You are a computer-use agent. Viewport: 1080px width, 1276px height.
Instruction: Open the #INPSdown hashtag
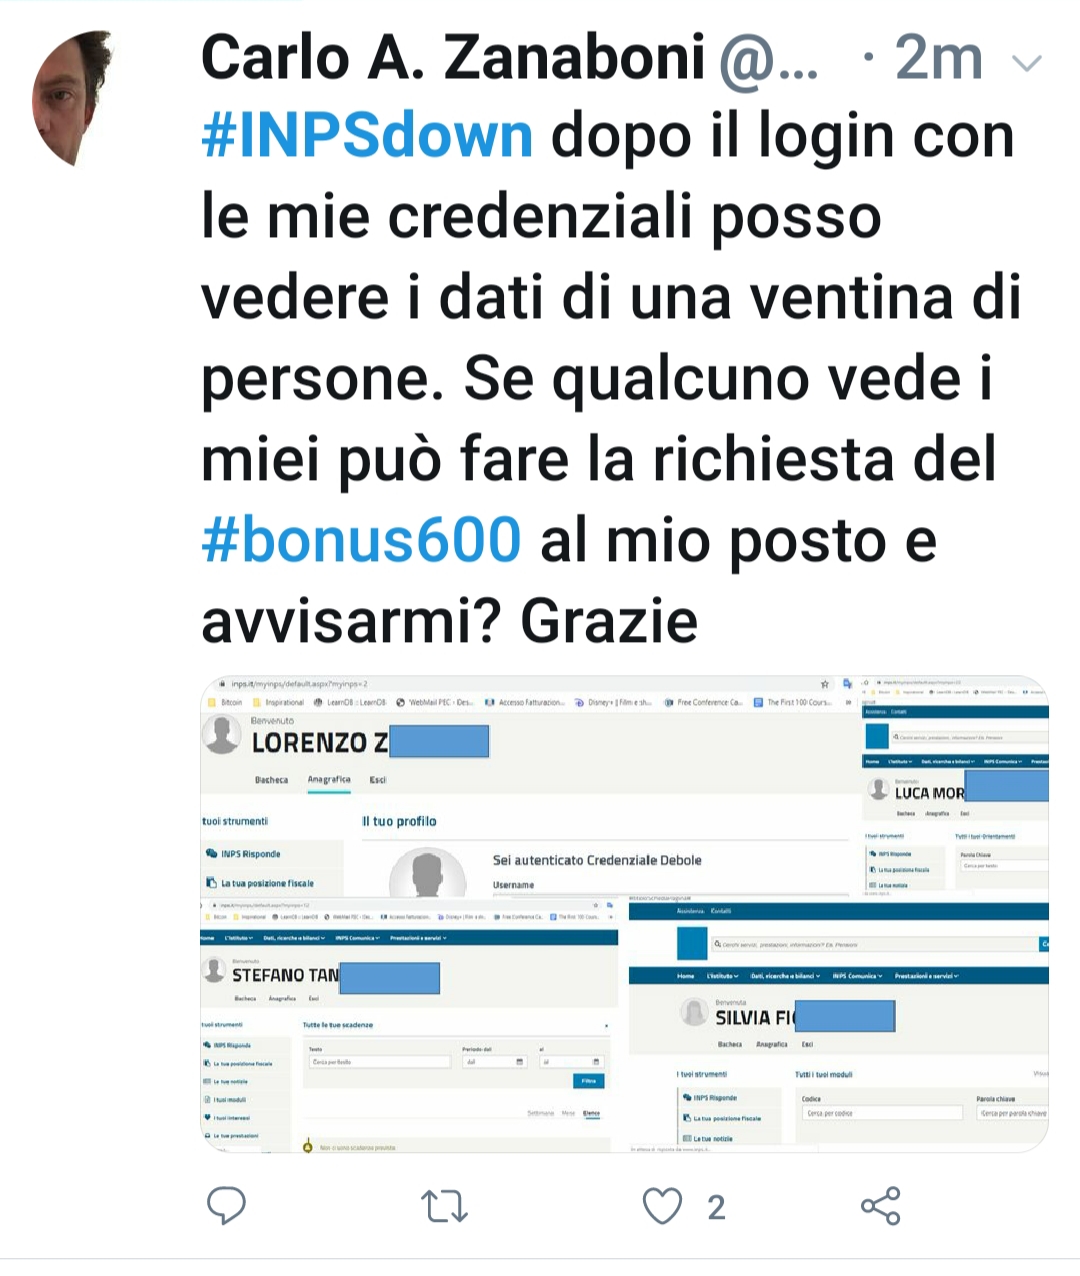[367, 137]
